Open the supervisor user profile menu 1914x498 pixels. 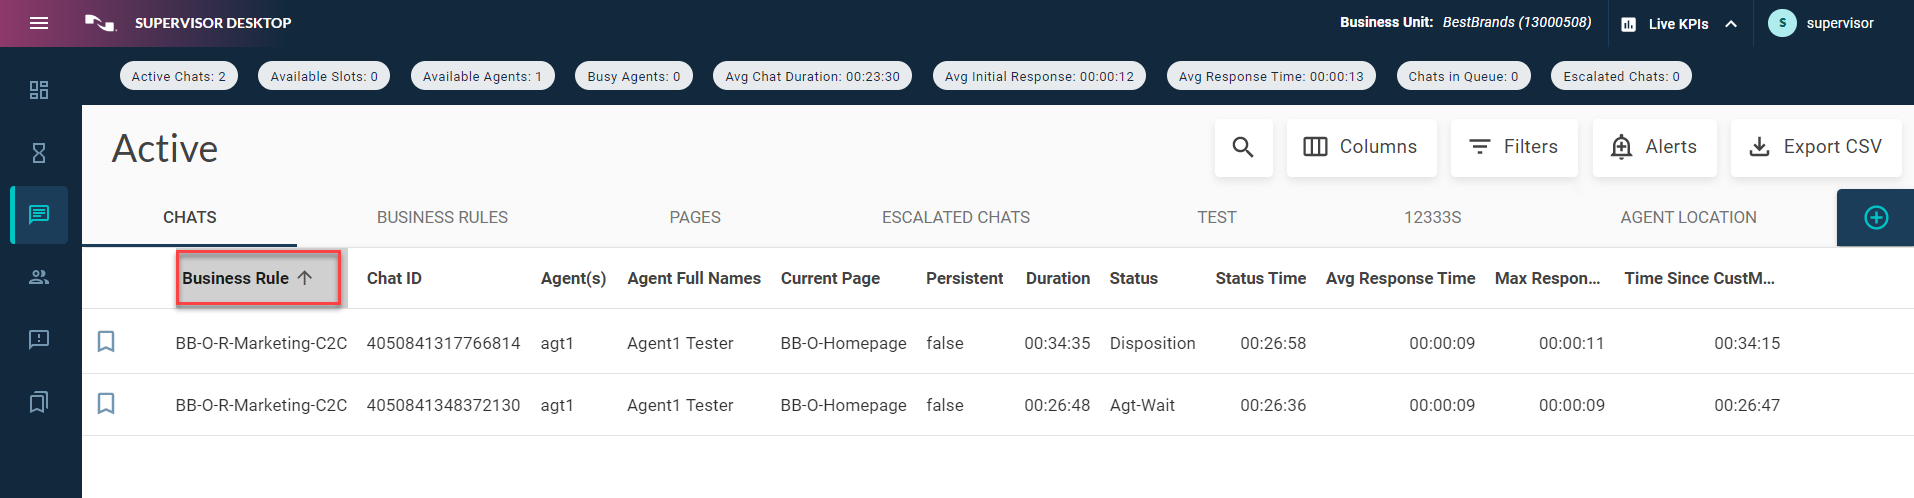click(x=1822, y=23)
